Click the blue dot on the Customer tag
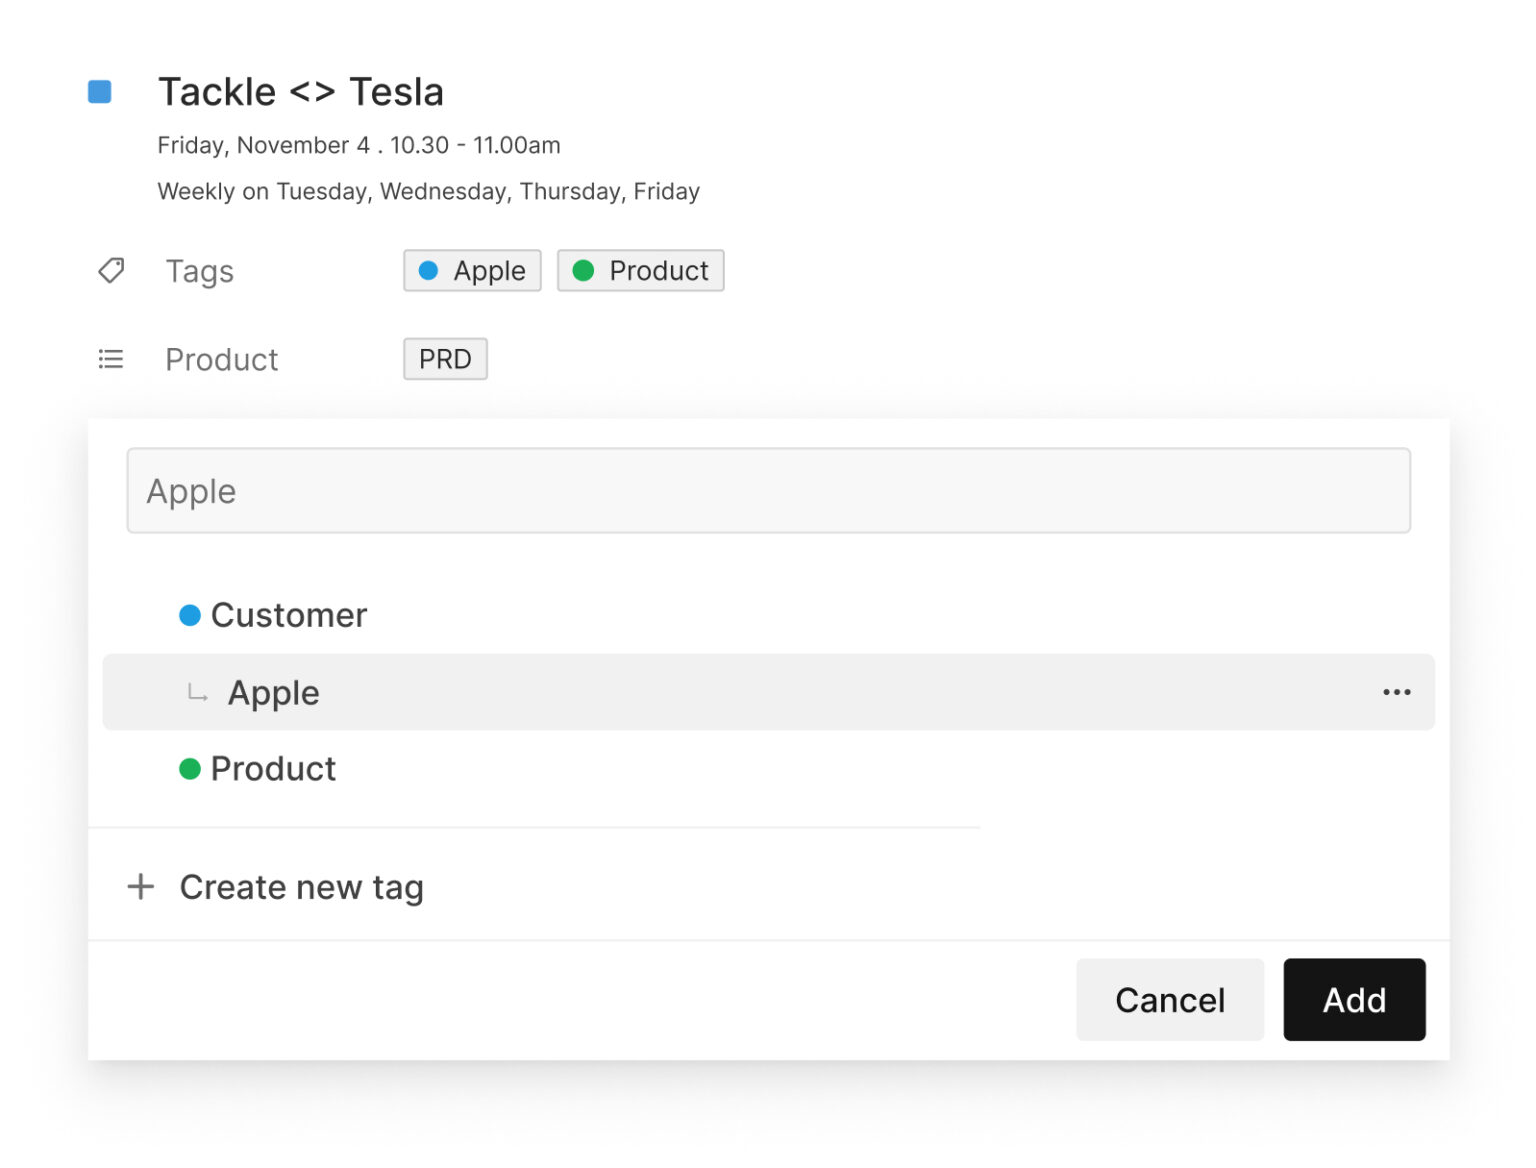Screen dimensions: 1536x1168 coord(189,614)
